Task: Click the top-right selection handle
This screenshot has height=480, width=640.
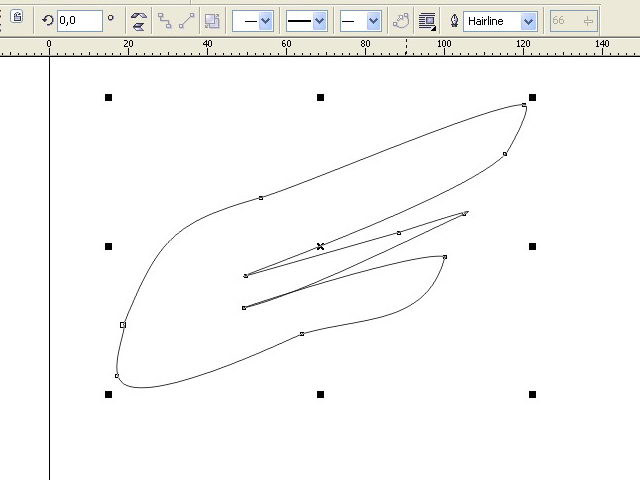Action: [532, 97]
